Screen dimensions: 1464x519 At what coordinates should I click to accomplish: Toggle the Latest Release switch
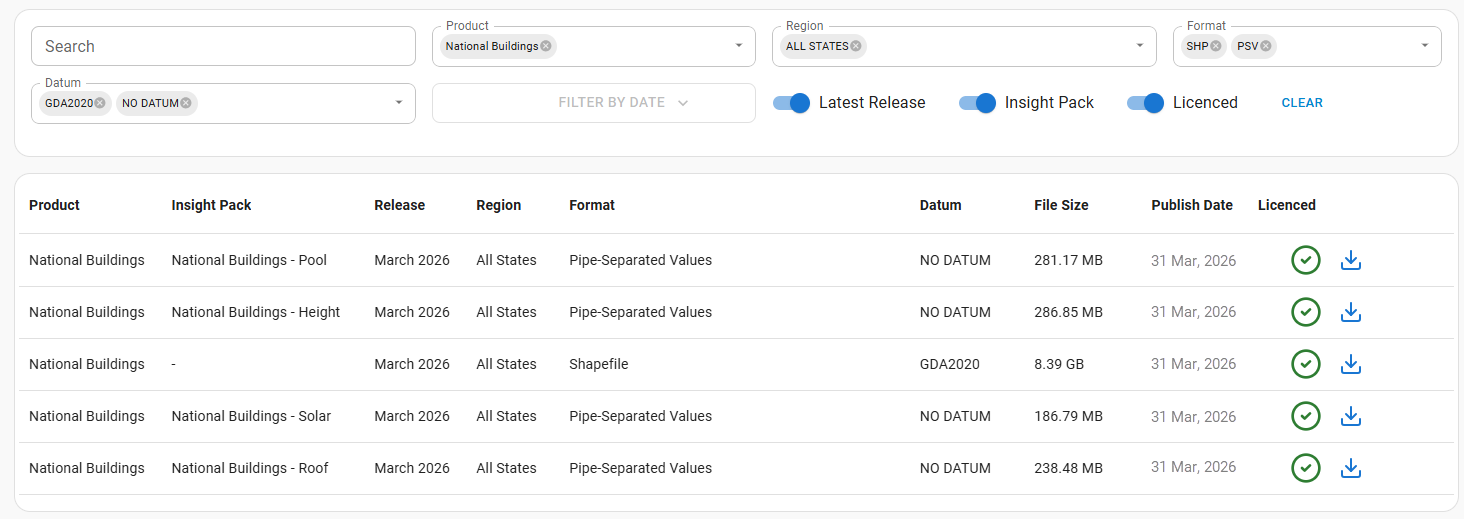791,103
